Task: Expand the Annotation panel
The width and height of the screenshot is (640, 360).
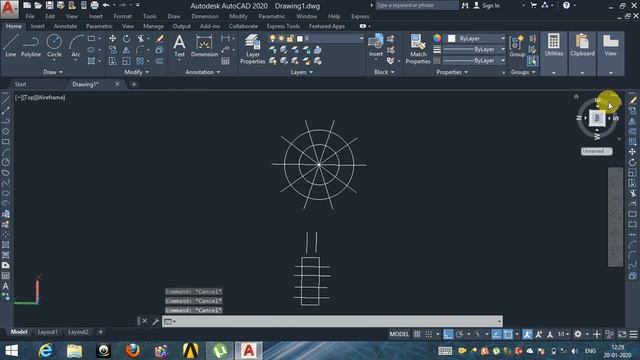Action: pos(203,72)
